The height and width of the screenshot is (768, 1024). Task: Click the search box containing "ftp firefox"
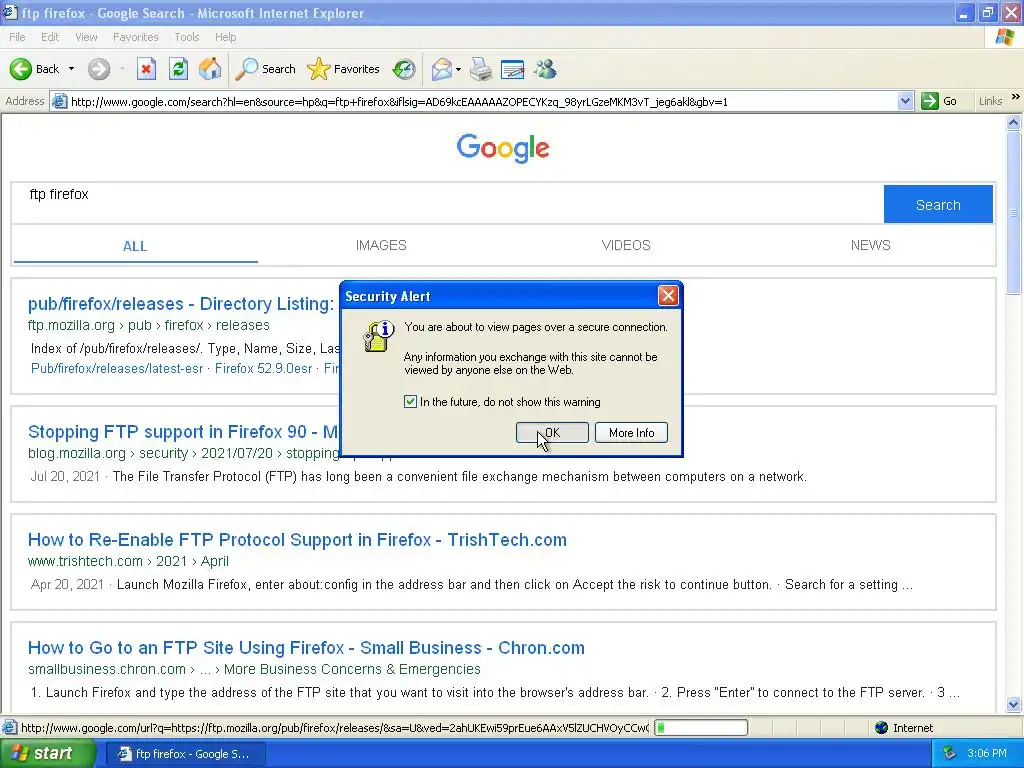point(447,204)
